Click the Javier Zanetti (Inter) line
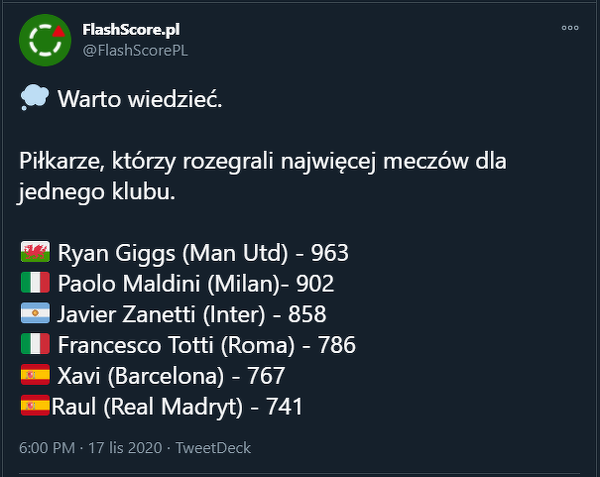Viewport: 600px width, 477px height. pyautogui.click(x=192, y=314)
